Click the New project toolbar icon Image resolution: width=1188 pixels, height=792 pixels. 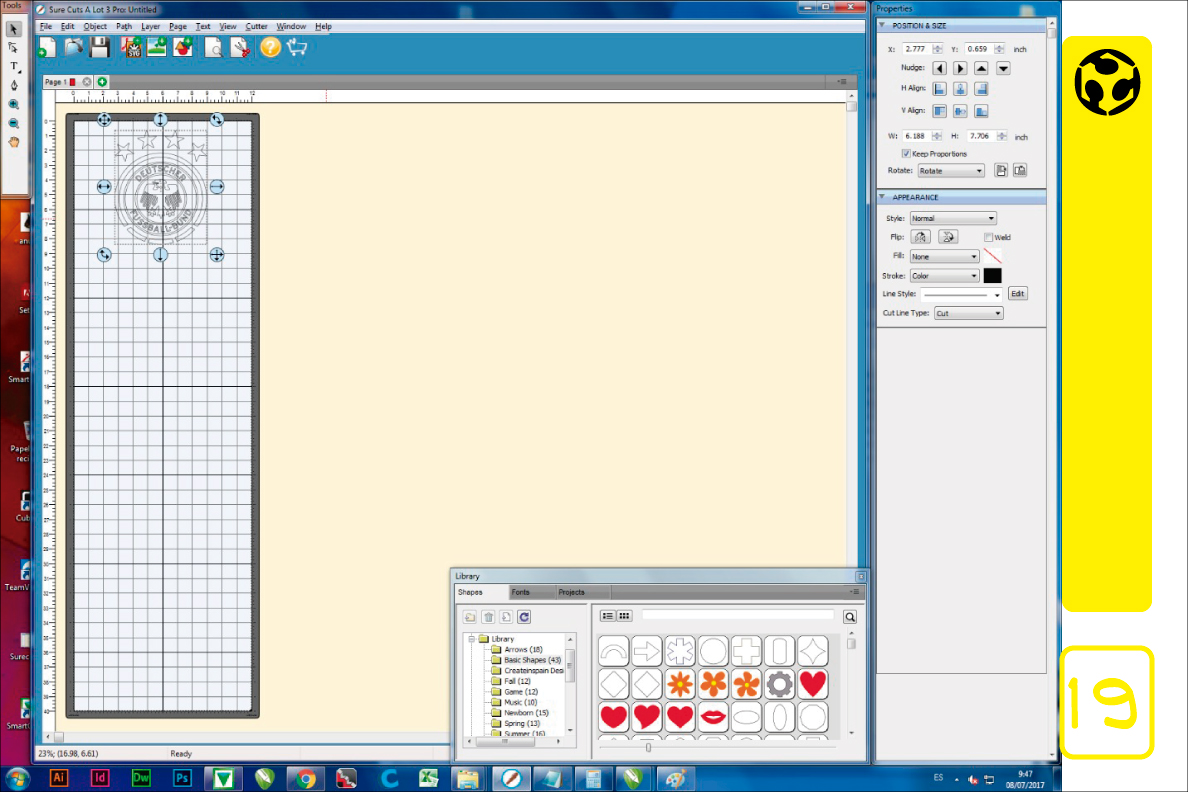pos(47,48)
